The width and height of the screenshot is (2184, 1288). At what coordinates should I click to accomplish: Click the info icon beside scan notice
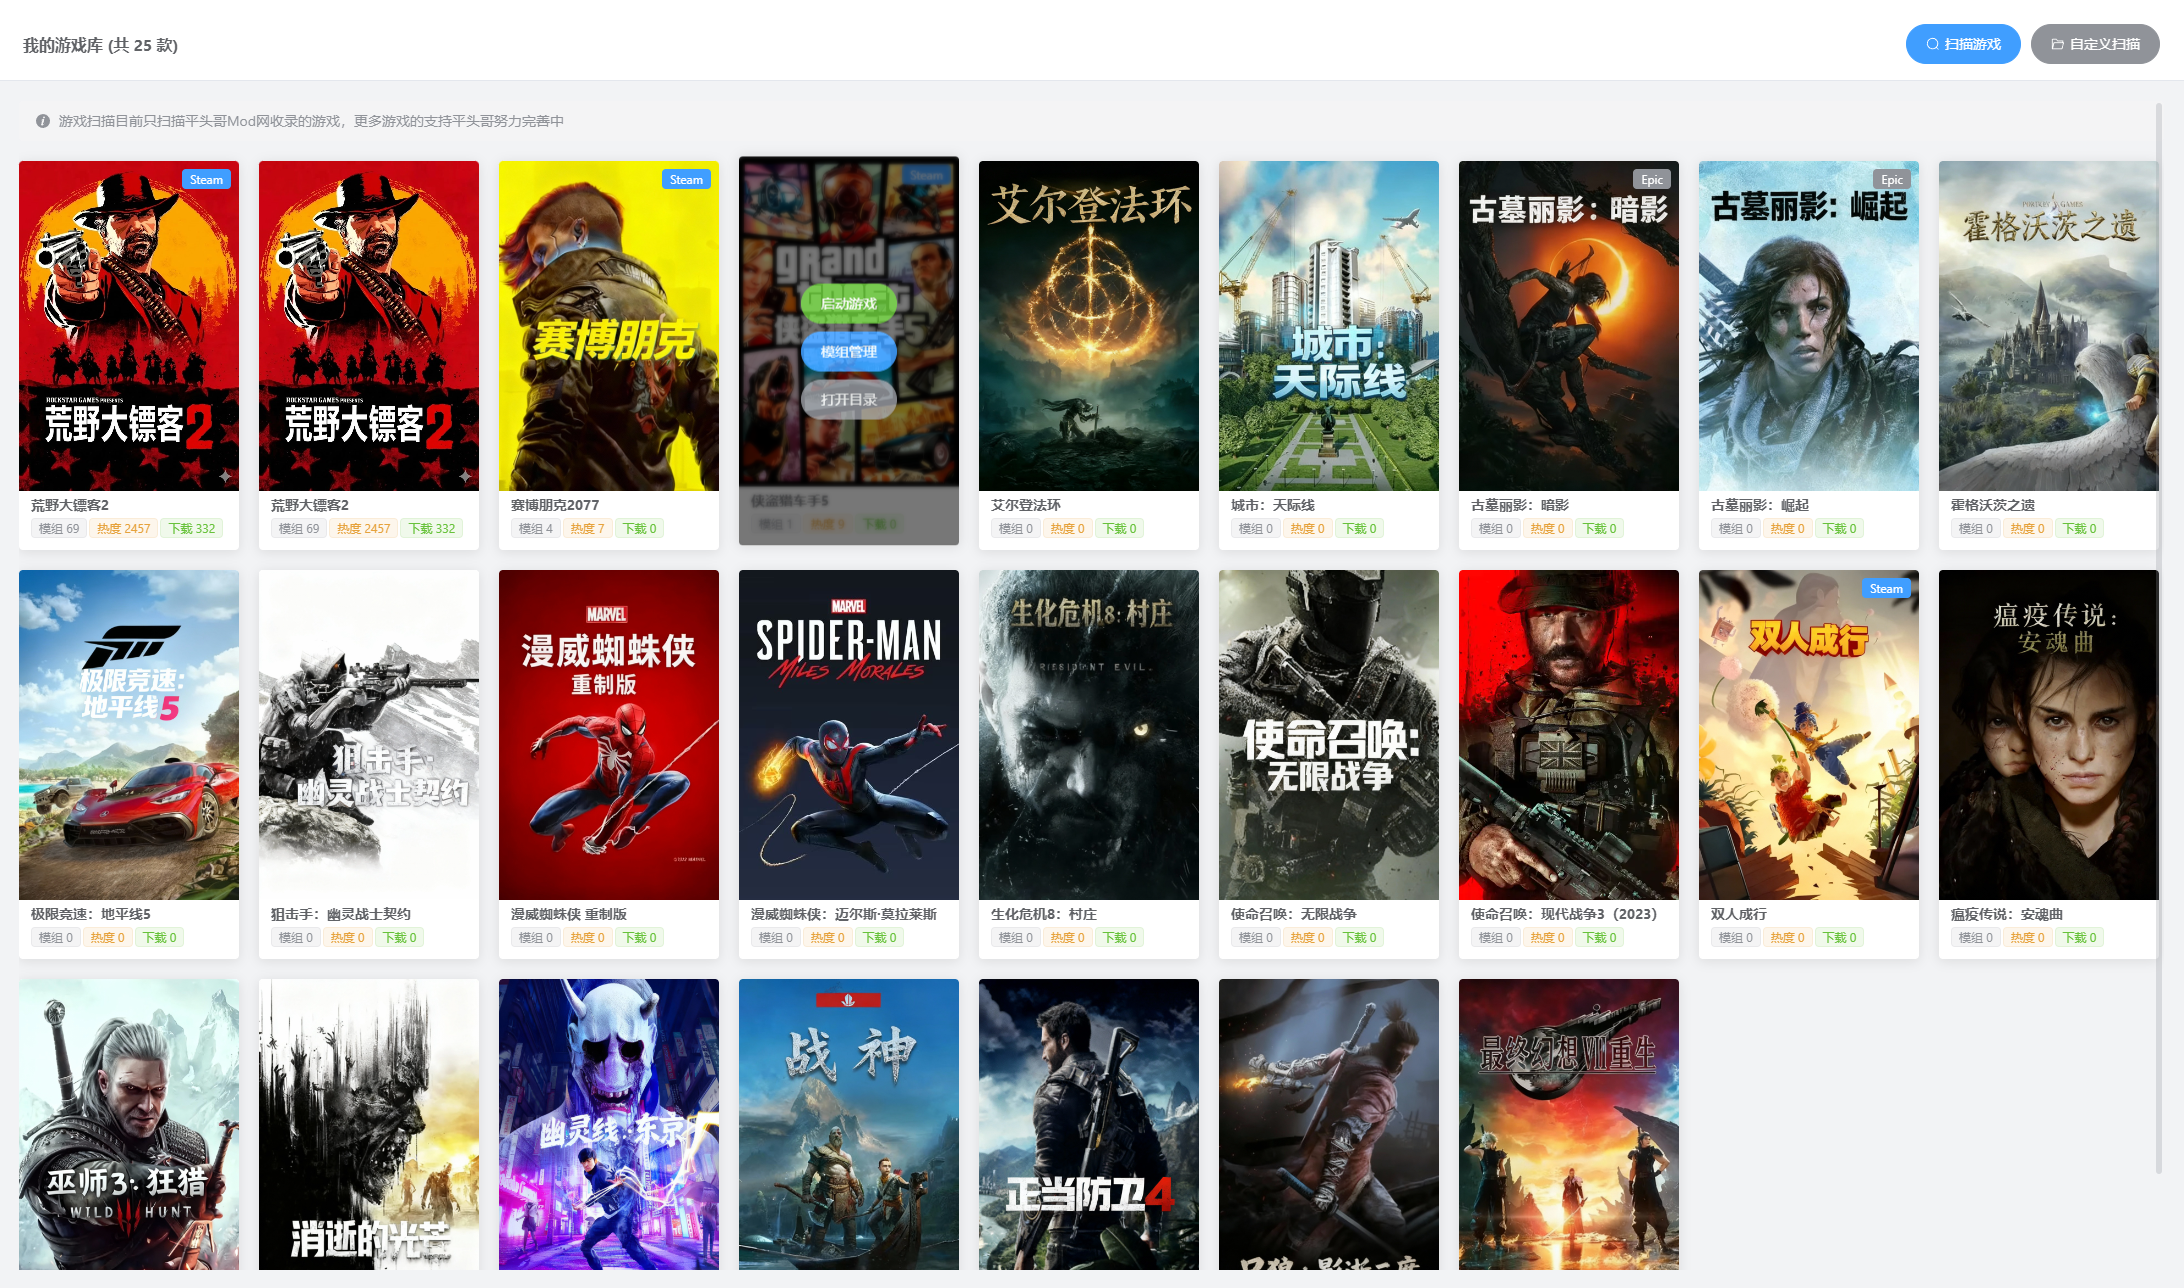pos(43,121)
